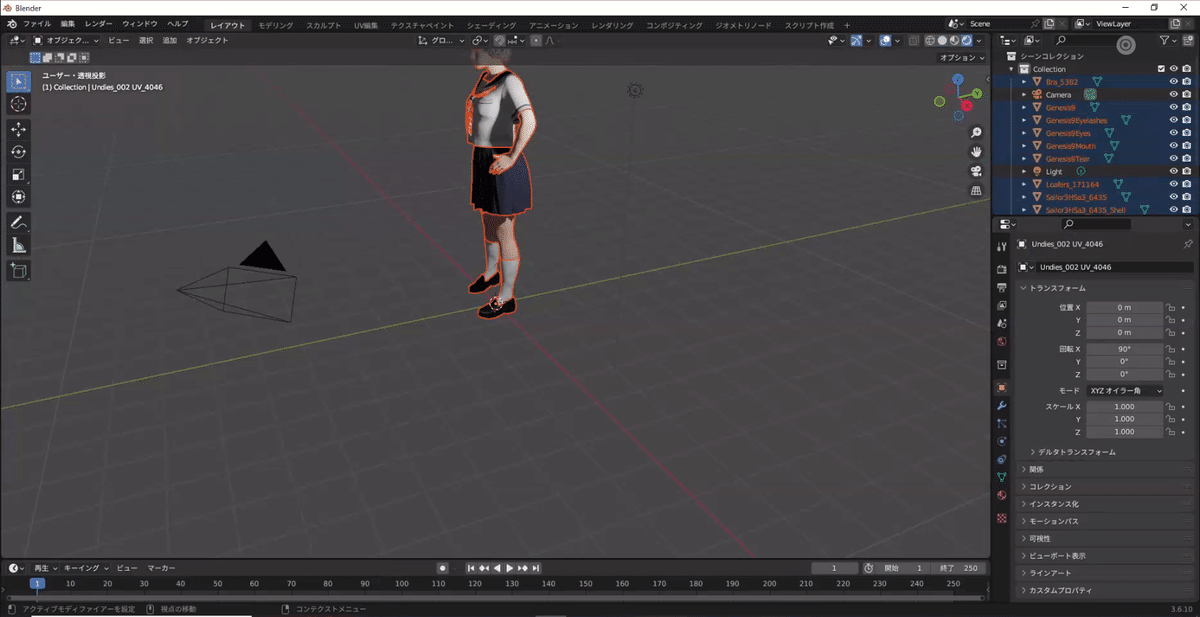Open the キーイング menu in timeline
Screen dimensions: 1200x617
click(84, 568)
